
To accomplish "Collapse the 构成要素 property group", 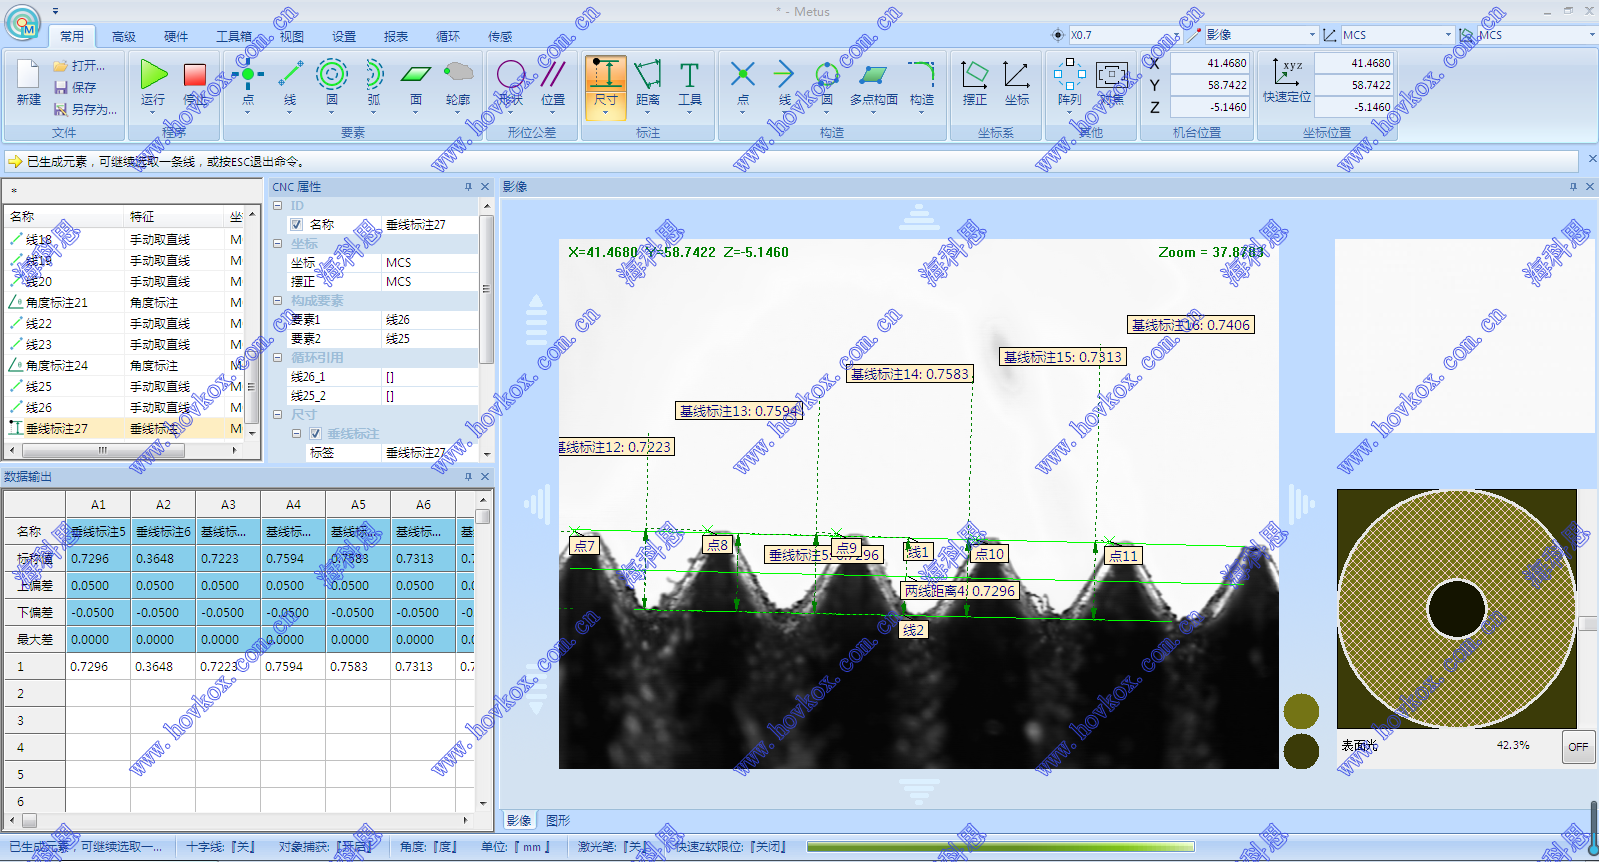I will coord(278,300).
